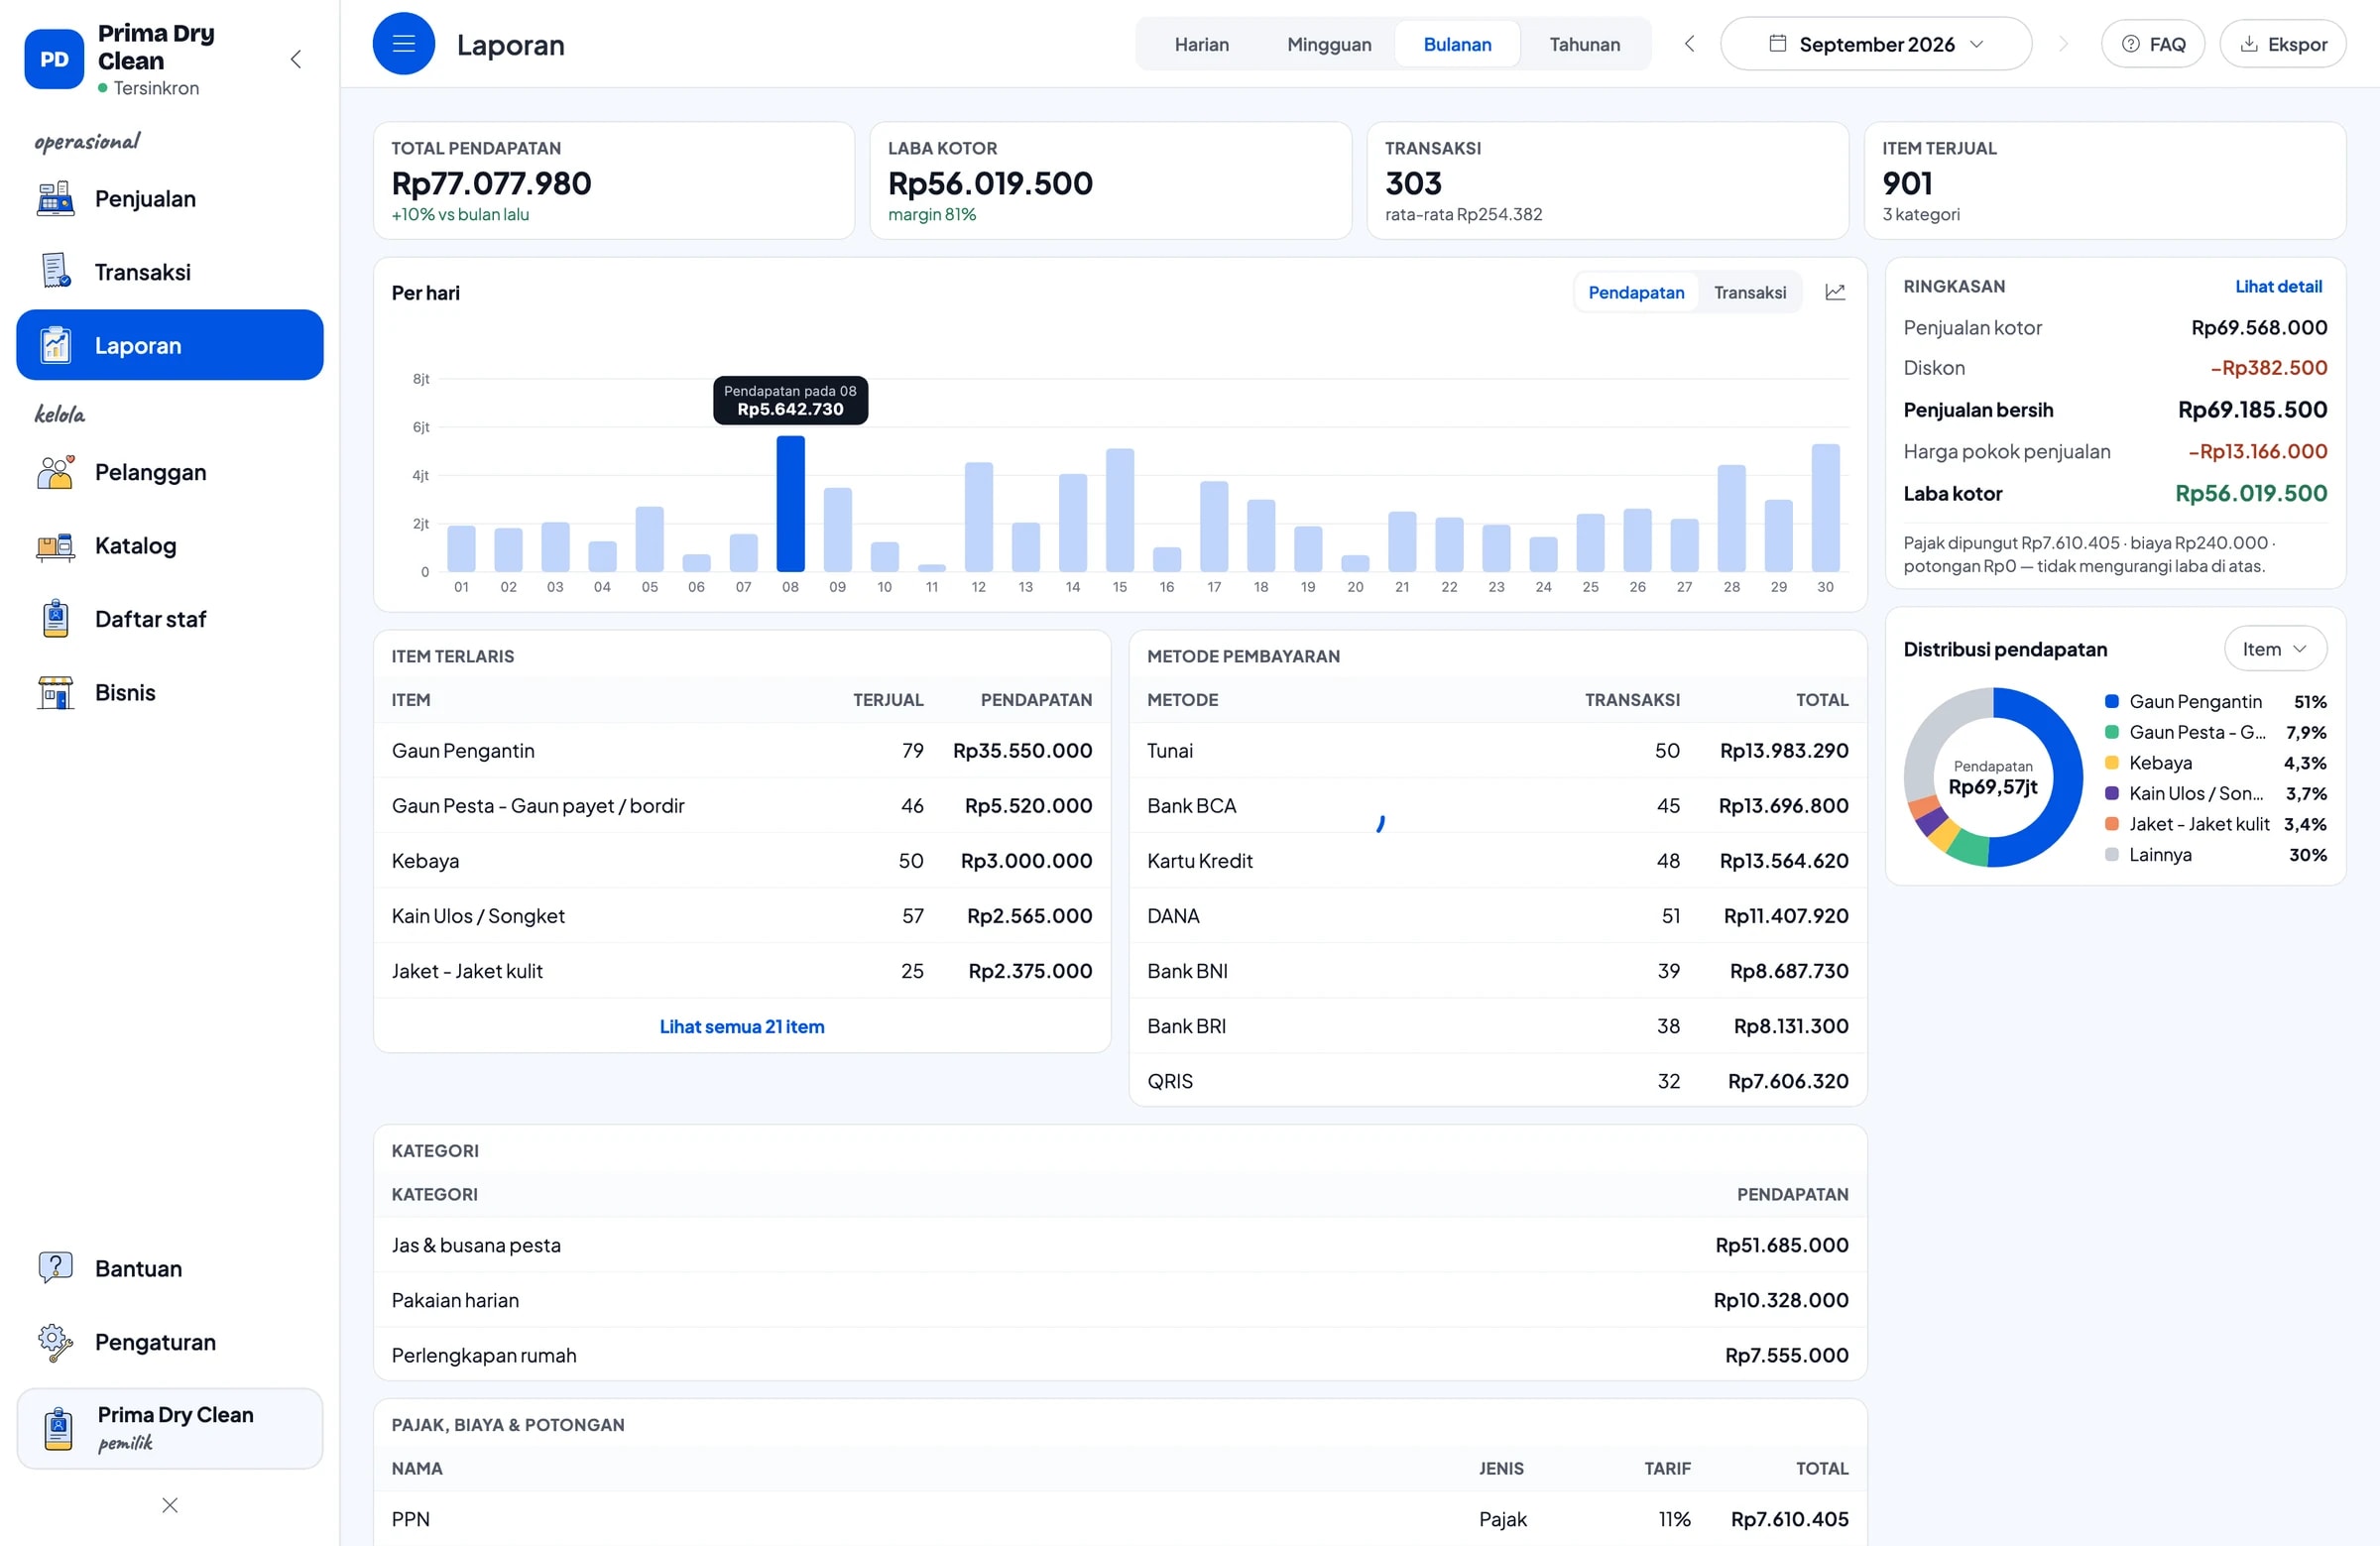Click the X icon below the profile card
This screenshot has width=2380, height=1546.
click(x=170, y=1505)
